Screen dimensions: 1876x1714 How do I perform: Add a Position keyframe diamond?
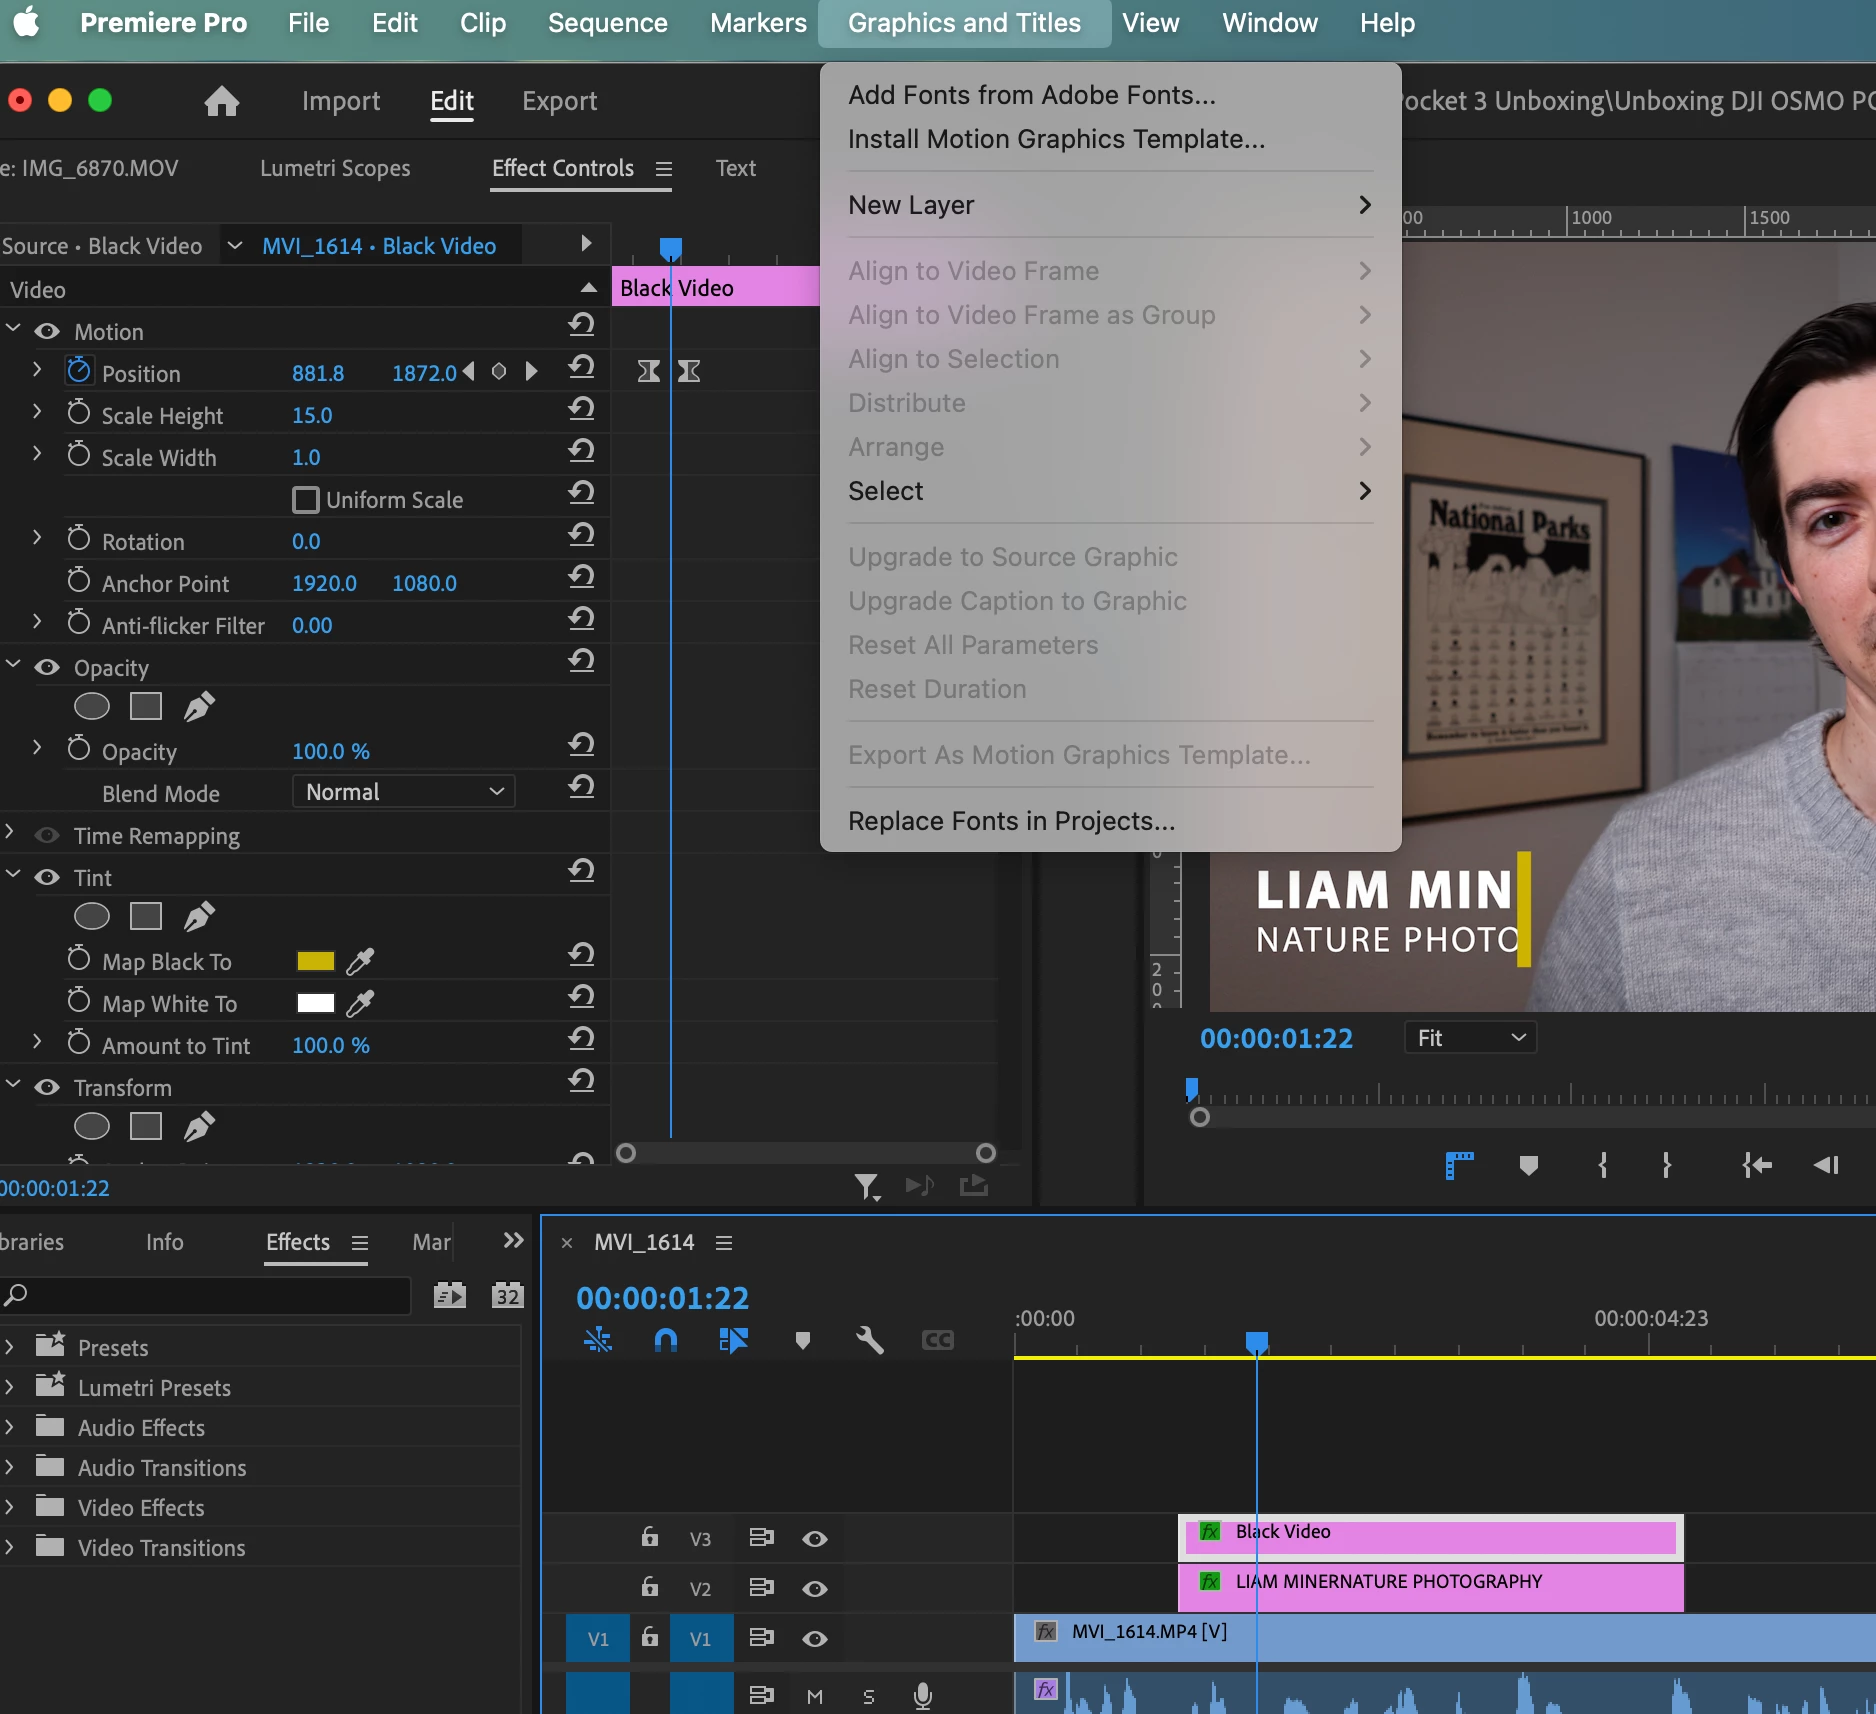pos(499,372)
